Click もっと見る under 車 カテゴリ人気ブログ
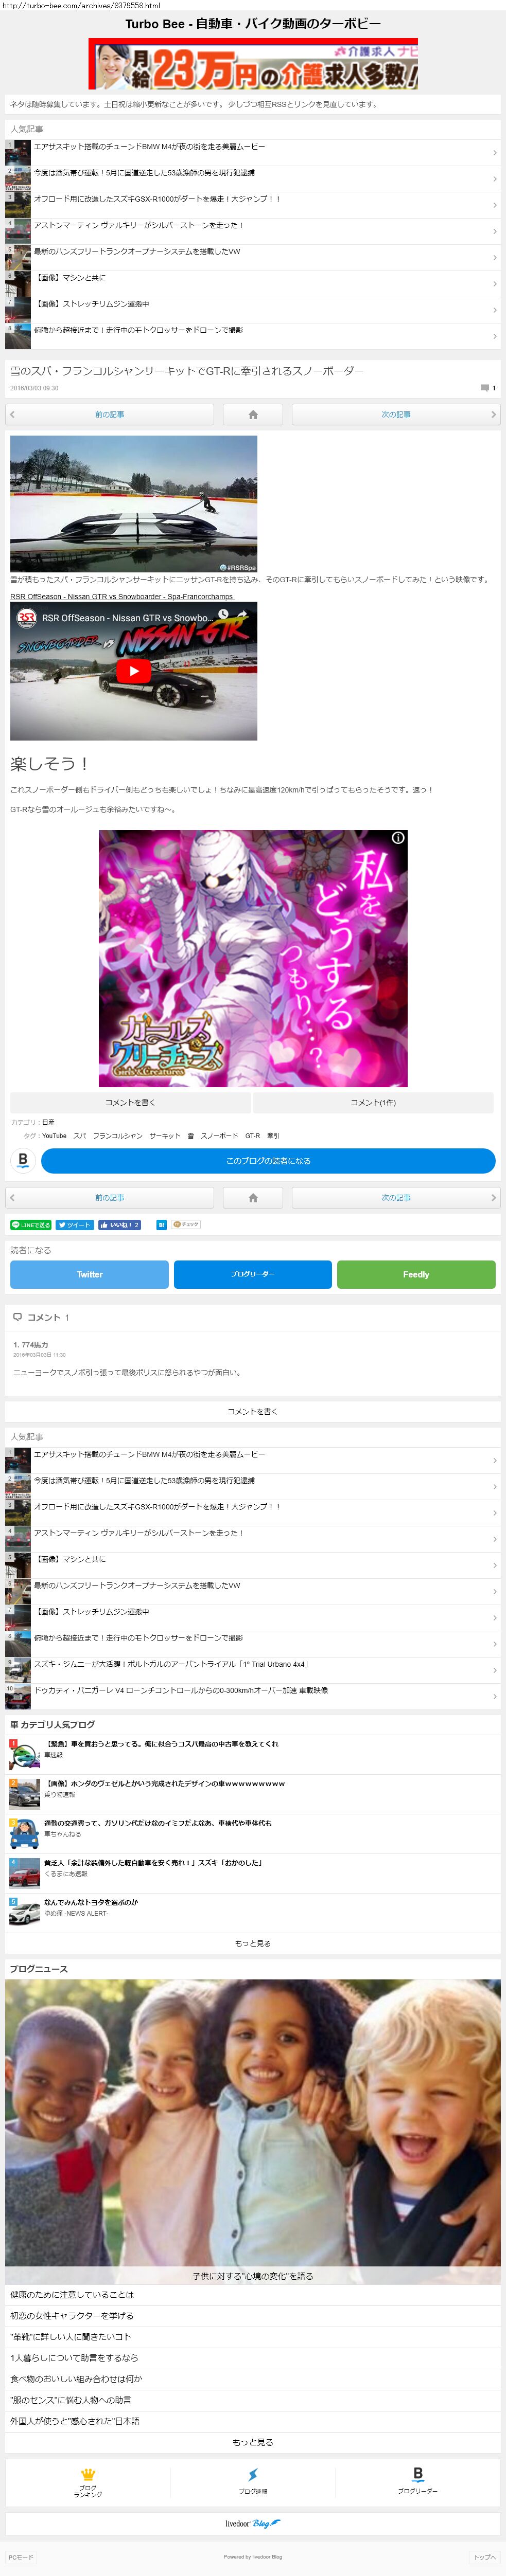 [x=253, y=1943]
